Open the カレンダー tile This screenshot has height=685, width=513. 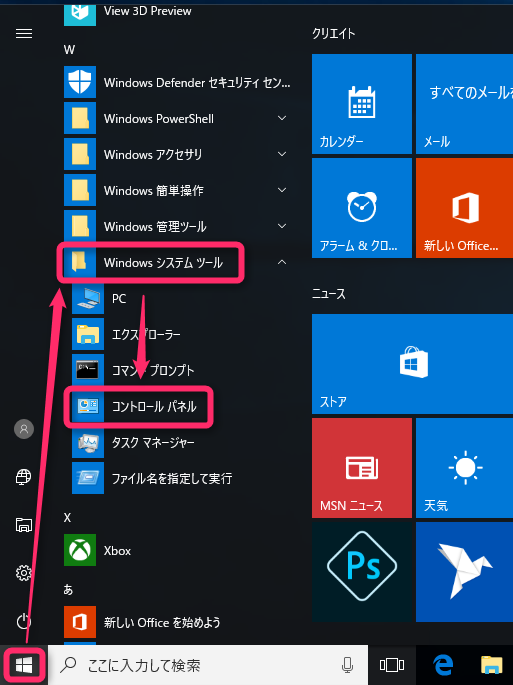(362, 104)
